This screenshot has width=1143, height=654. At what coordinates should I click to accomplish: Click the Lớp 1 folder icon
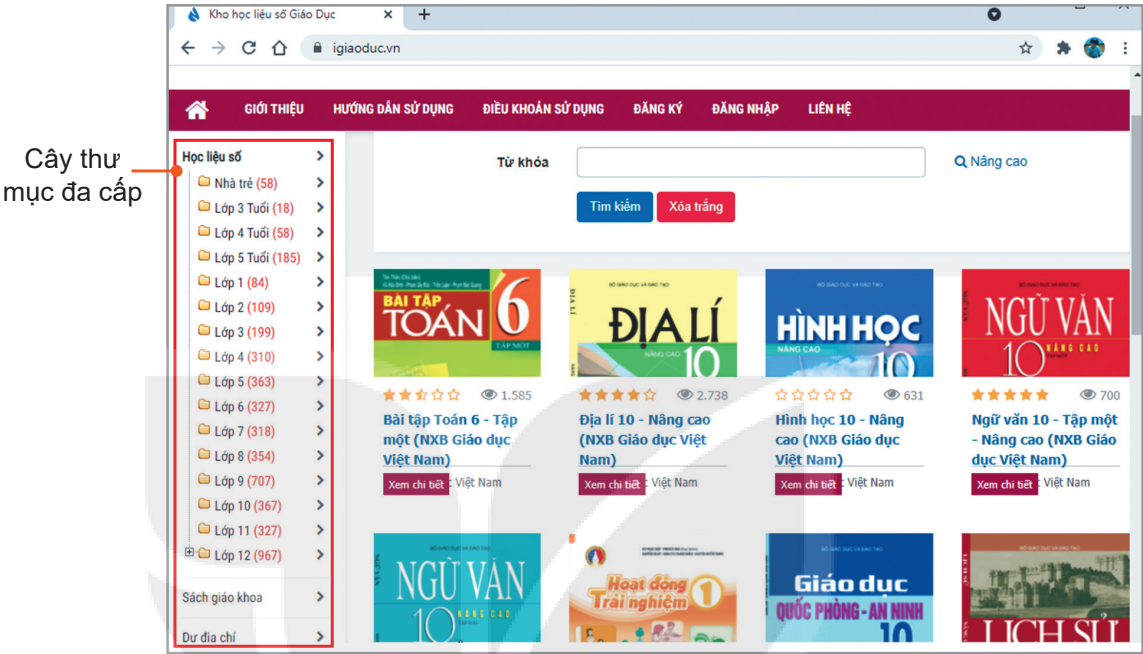click(x=204, y=281)
